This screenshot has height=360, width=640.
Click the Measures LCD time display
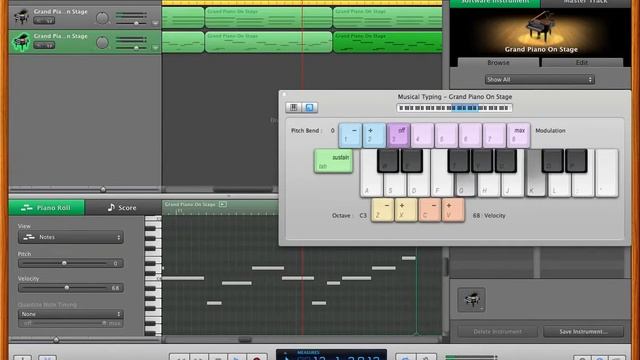tap(331, 355)
